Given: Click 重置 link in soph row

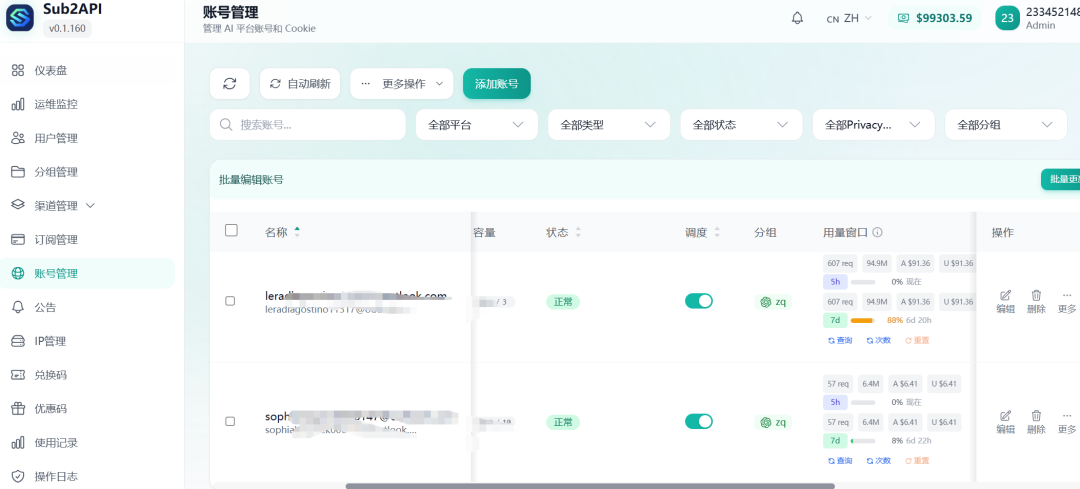Looking at the screenshot, I should coord(917,461).
